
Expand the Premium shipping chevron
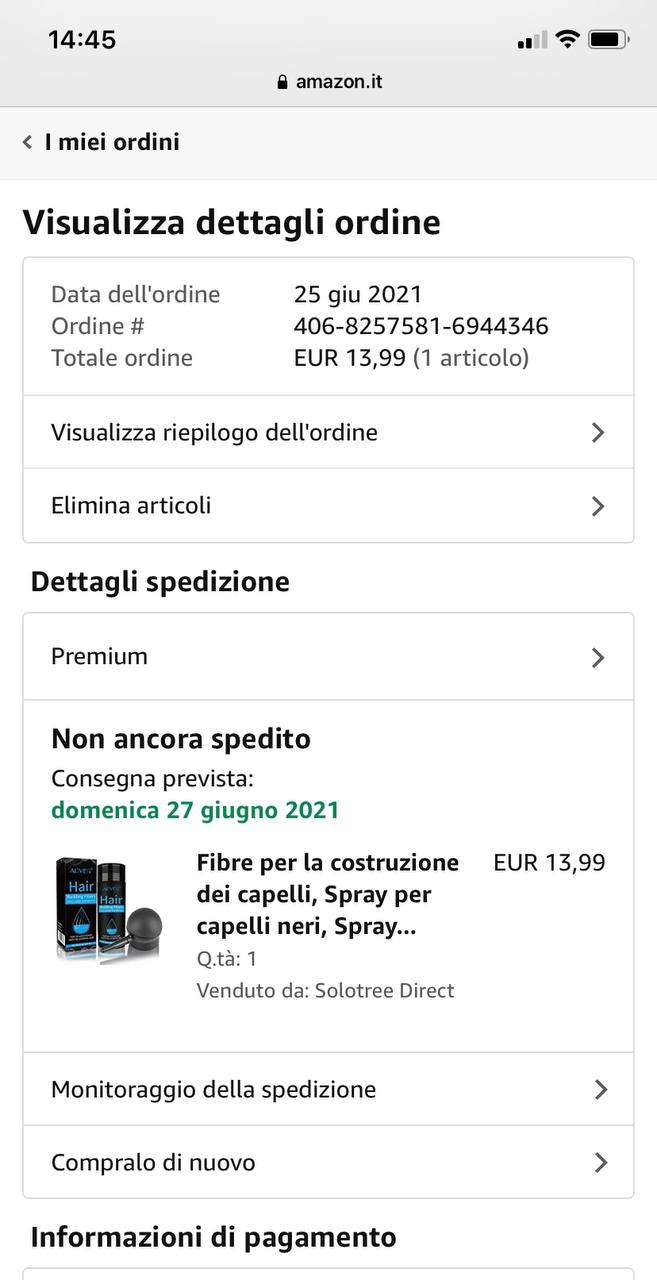point(598,657)
